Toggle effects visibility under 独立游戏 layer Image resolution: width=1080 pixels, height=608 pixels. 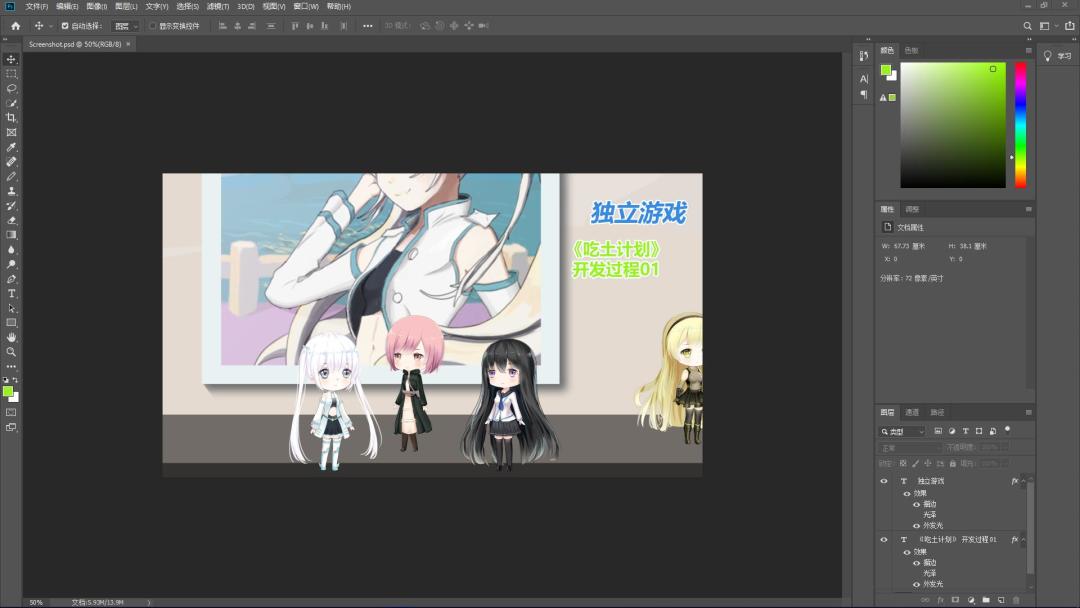[x=906, y=494]
